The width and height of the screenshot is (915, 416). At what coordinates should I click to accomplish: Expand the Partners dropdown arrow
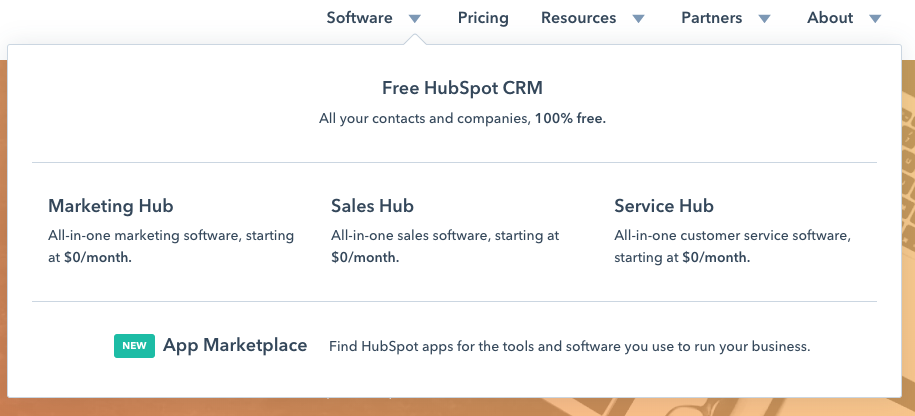tap(765, 18)
